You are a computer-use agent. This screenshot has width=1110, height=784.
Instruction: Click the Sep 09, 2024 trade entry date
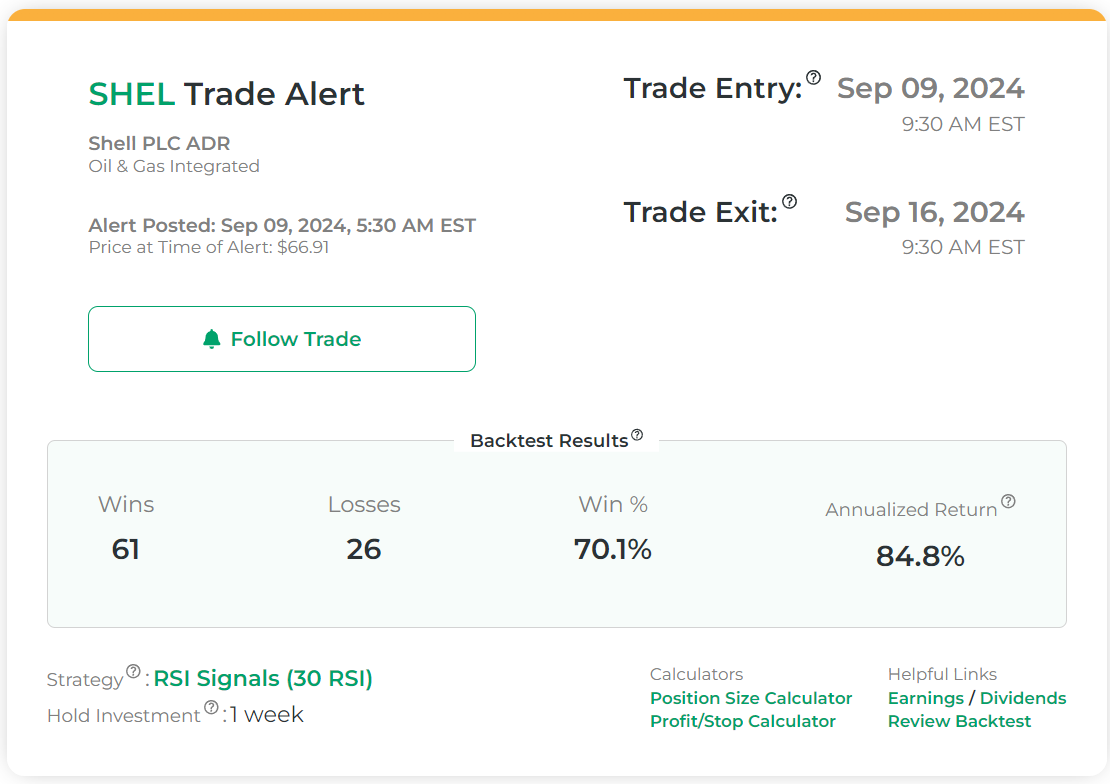[930, 88]
